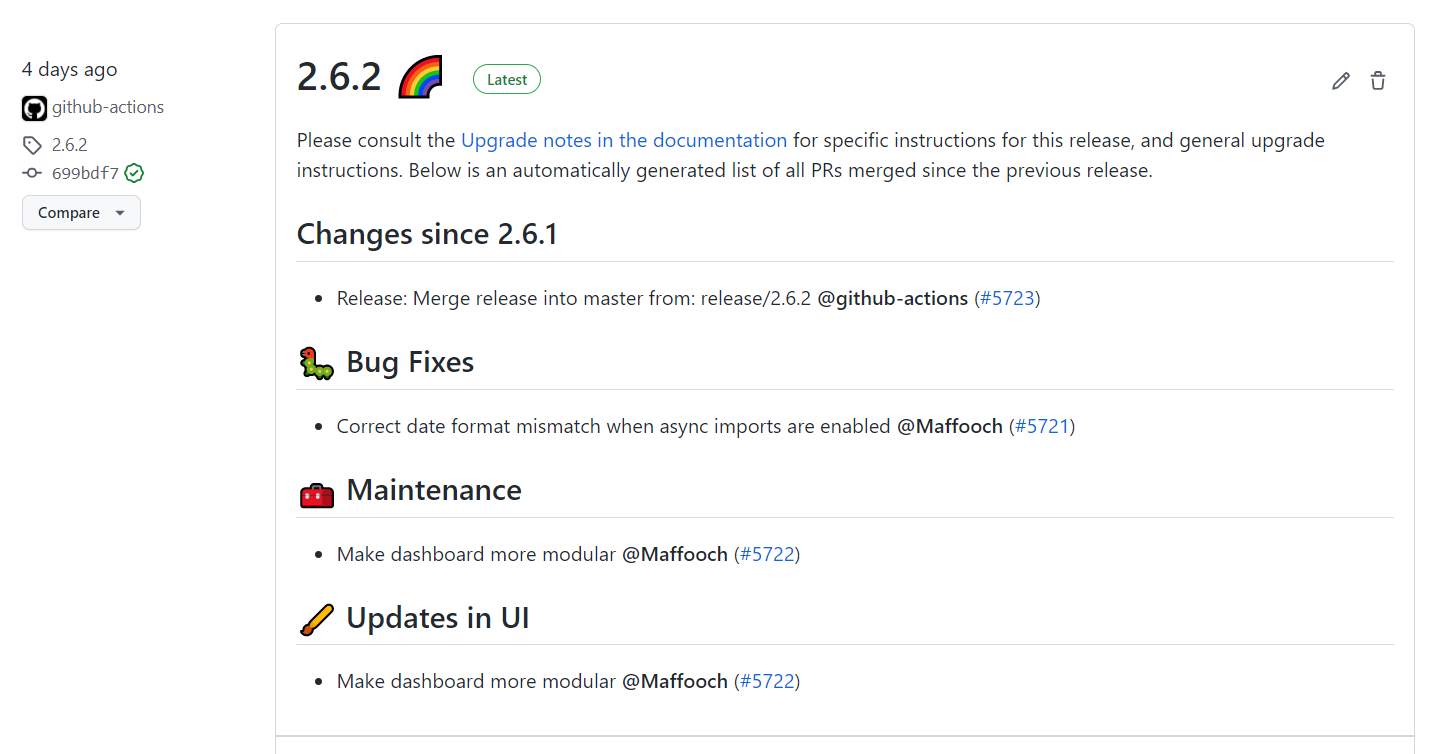1435x754 pixels.
Task: Click the github-actions avatar icon
Action: (33, 107)
